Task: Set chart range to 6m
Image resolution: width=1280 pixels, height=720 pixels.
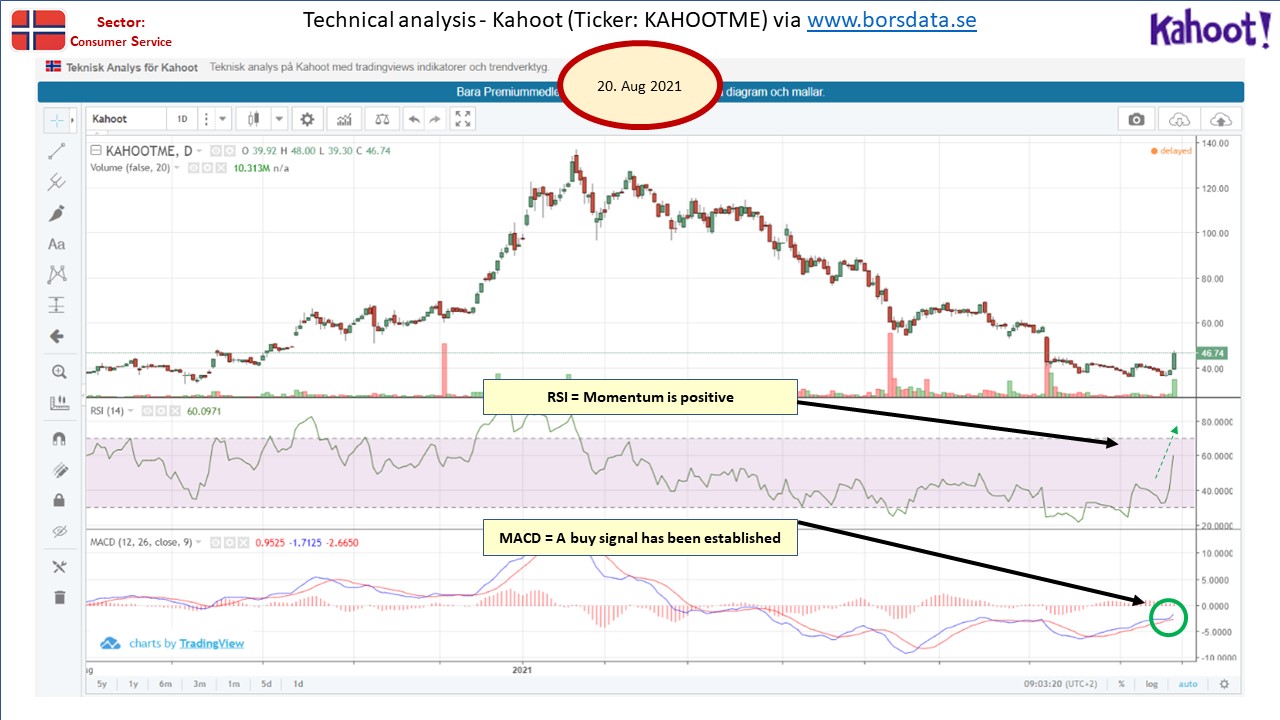Action: click(167, 684)
